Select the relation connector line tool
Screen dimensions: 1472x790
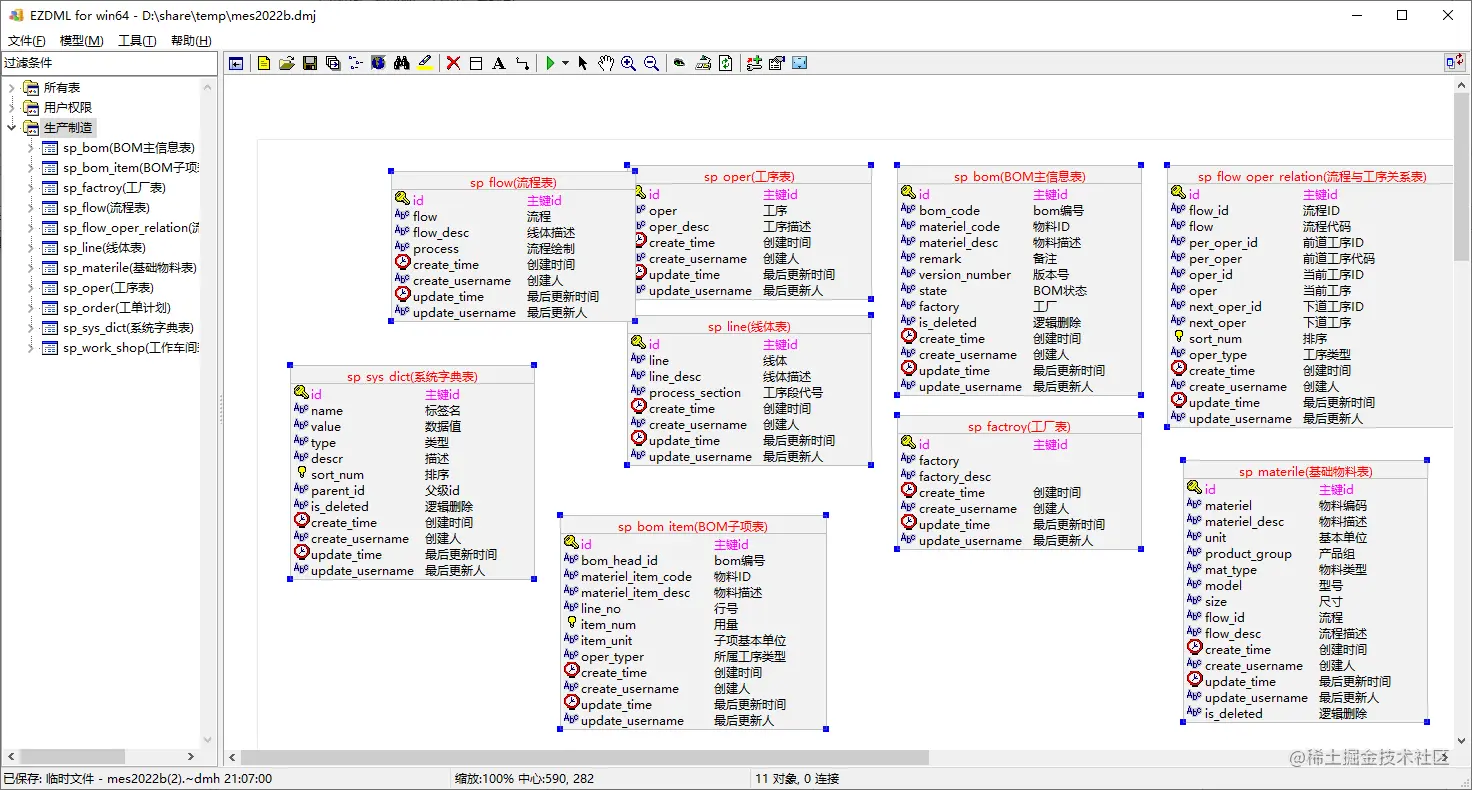point(524,63)
